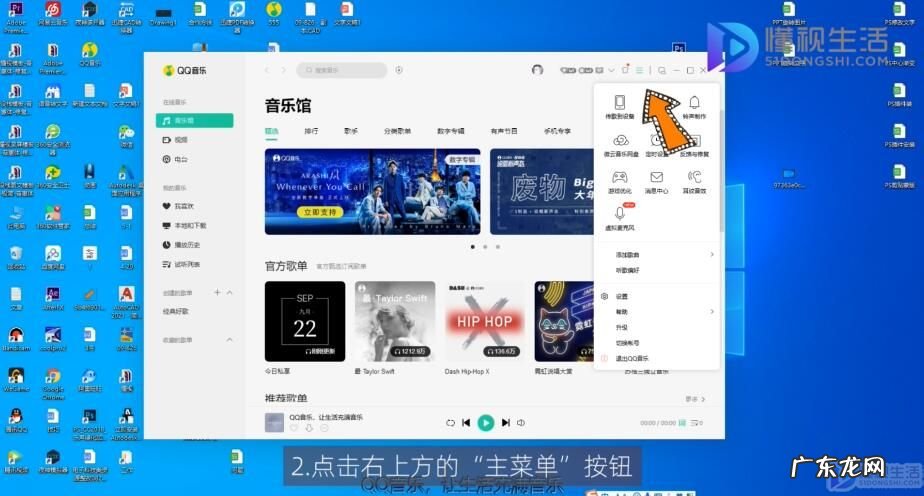
Task: Select 退出QQ音乐 to quit app
Action: tap(626, 358)
